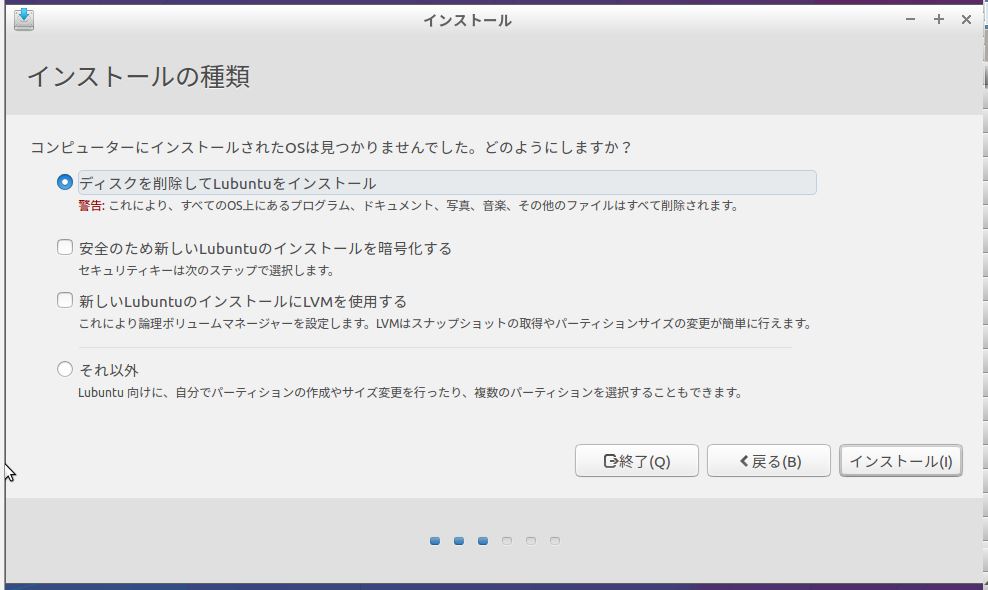Start installation with インストール(I) button
This screenshot has height=590, width=988.
pyautogui.click(x=901, y=461)
